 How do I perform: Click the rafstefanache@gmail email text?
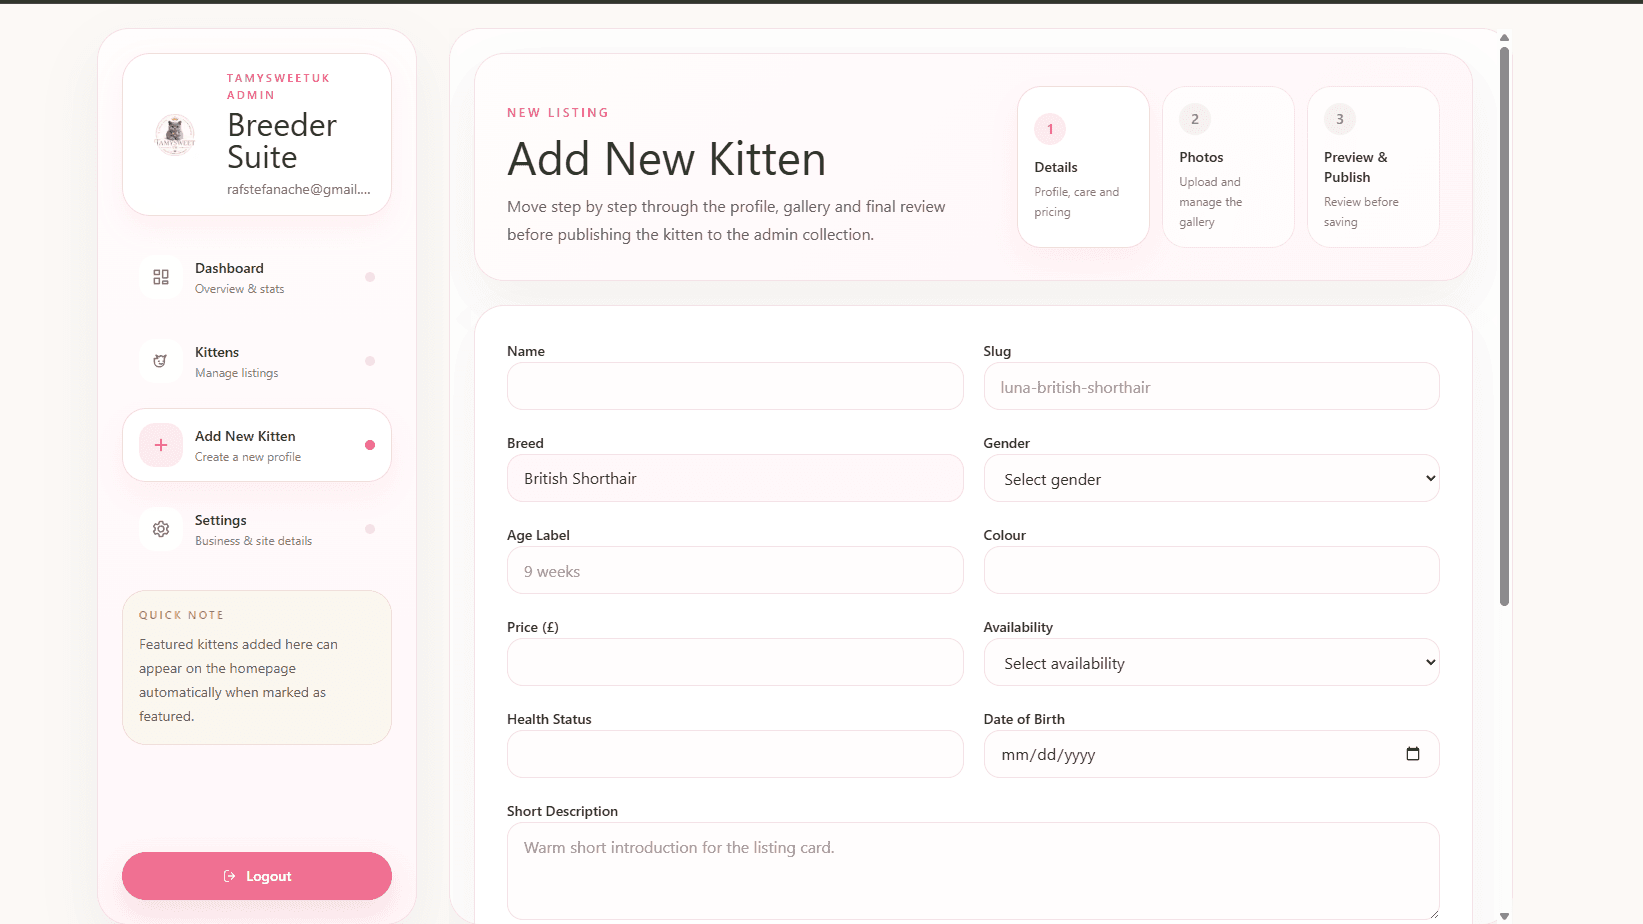coord(299,189)
